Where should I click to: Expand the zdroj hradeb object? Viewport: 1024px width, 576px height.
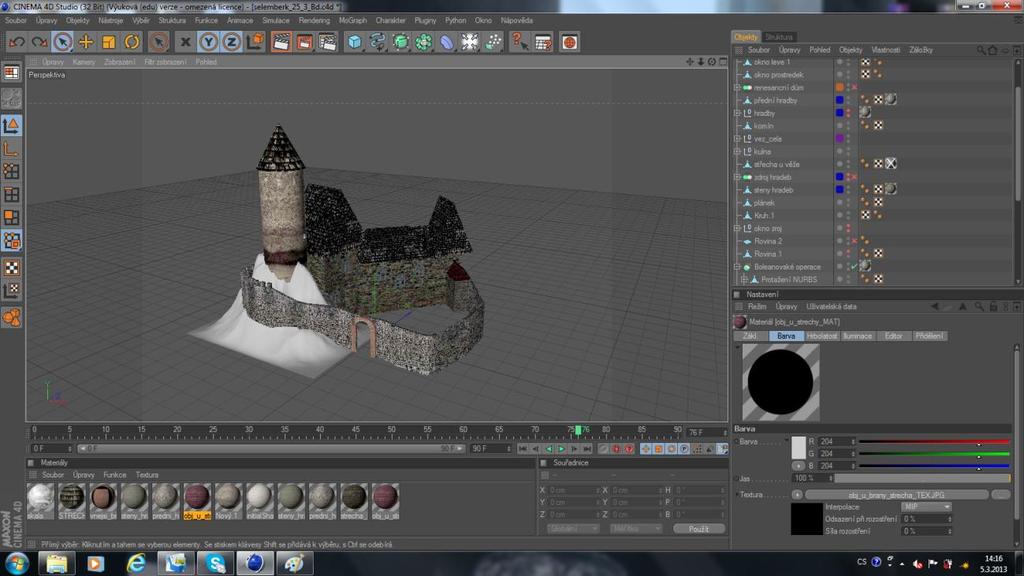coord(738,177)
